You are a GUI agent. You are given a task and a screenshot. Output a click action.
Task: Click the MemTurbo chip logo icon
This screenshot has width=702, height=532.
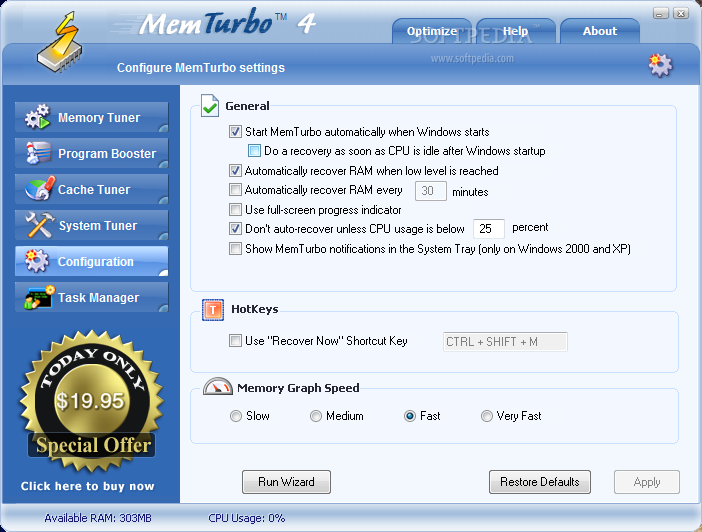[60, 43]
